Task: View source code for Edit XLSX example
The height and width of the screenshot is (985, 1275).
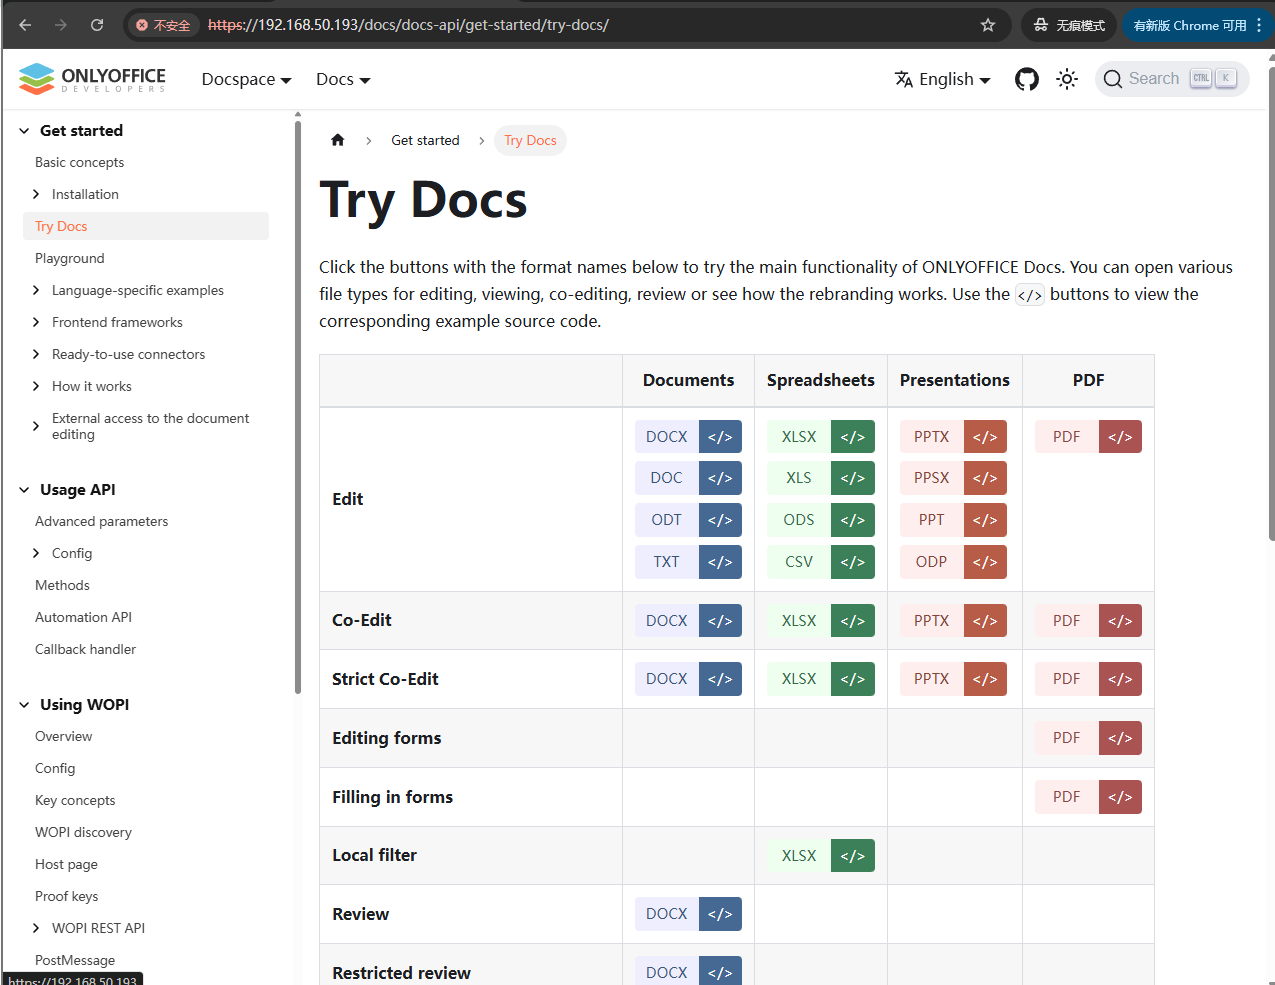Action: (x=853, y=437)
